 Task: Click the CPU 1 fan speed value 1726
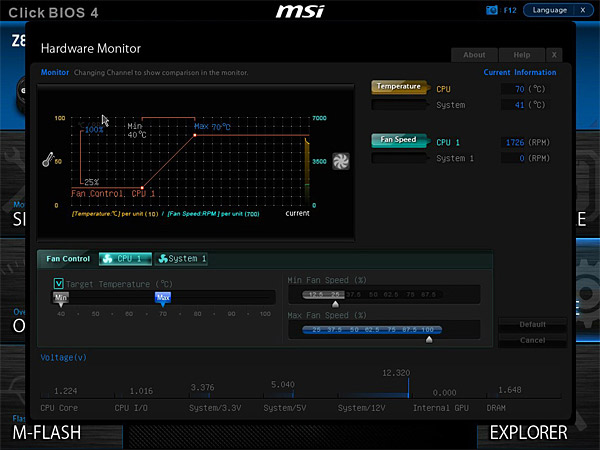pyautogui.click(x=515, y=142)
